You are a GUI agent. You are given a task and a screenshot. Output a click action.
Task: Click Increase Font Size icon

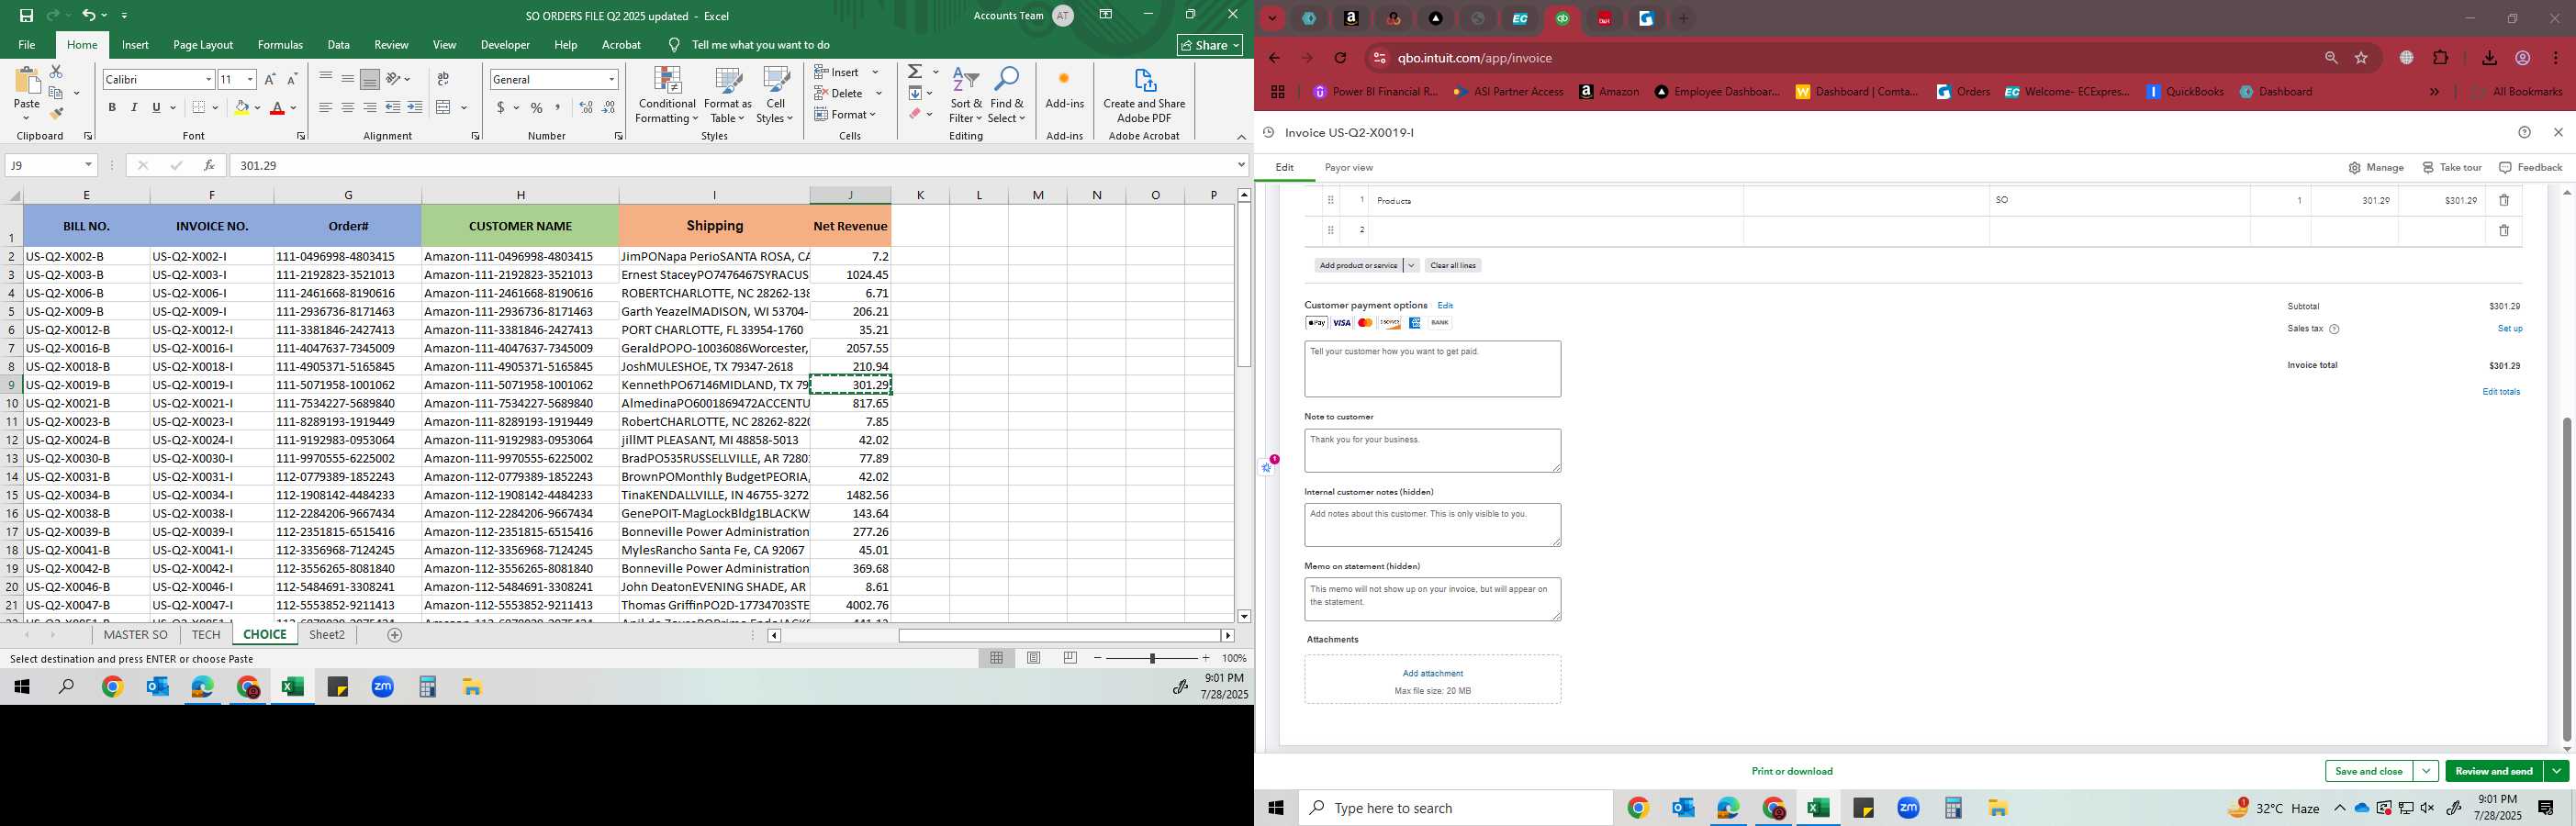tap(270, 79)
